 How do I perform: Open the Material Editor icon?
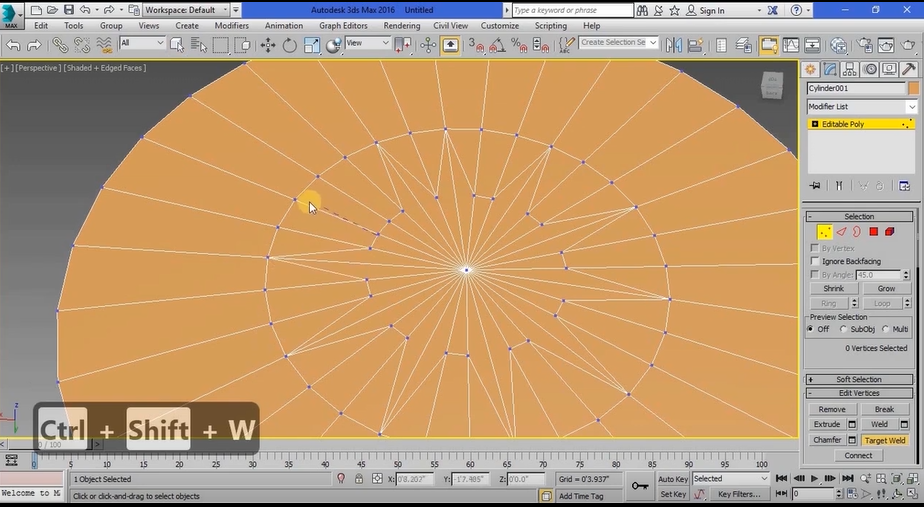(838, 45)
